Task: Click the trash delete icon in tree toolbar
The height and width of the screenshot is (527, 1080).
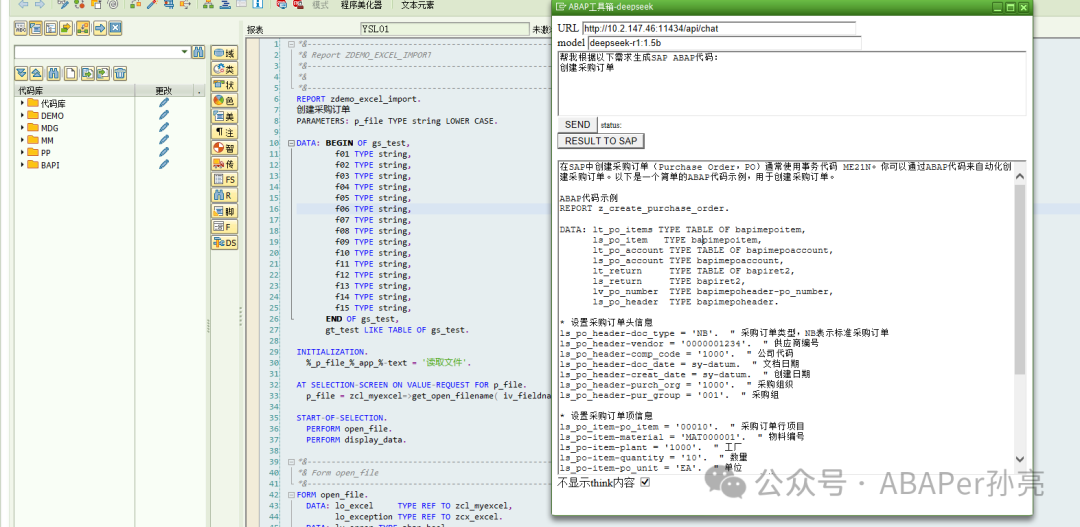Action: [120, 73]
